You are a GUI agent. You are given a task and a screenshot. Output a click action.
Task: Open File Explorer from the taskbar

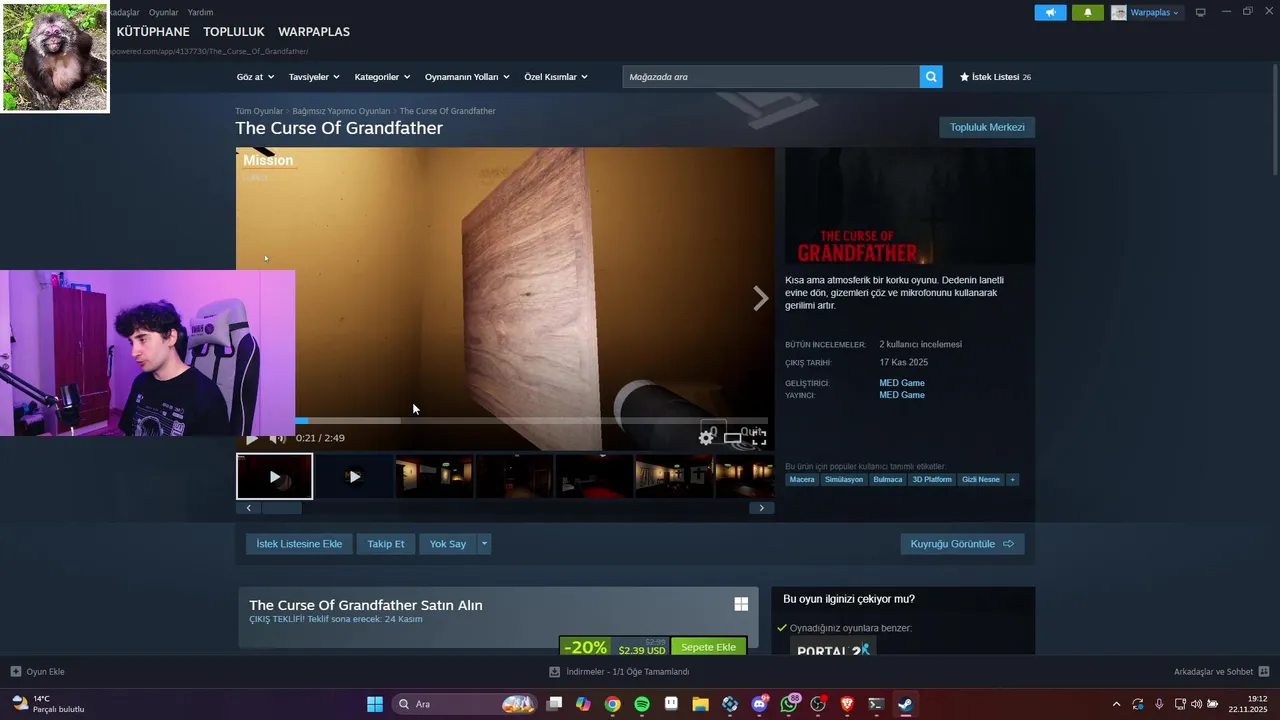point(701,704)
